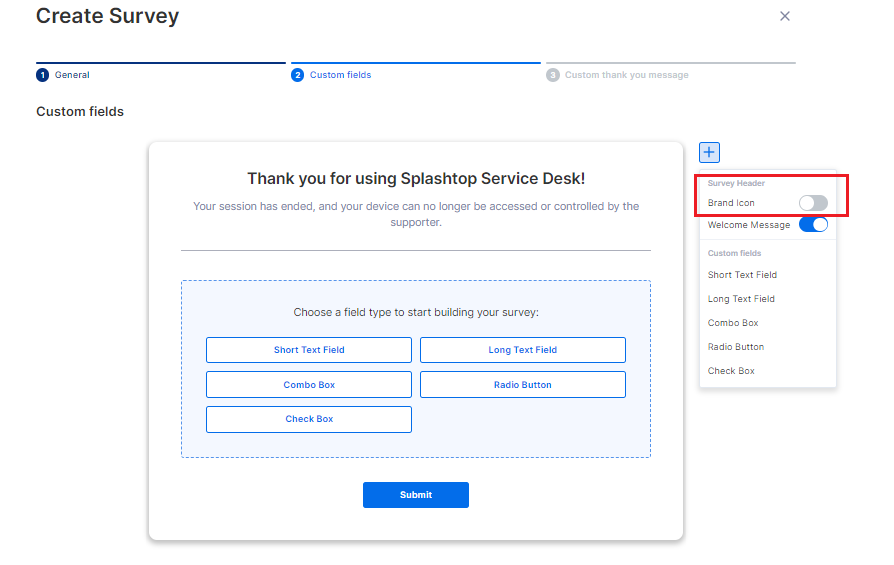Screen dimensions: 894x565
Task: Click the 'Your session has ended' message text
Action: pos(416,214)
